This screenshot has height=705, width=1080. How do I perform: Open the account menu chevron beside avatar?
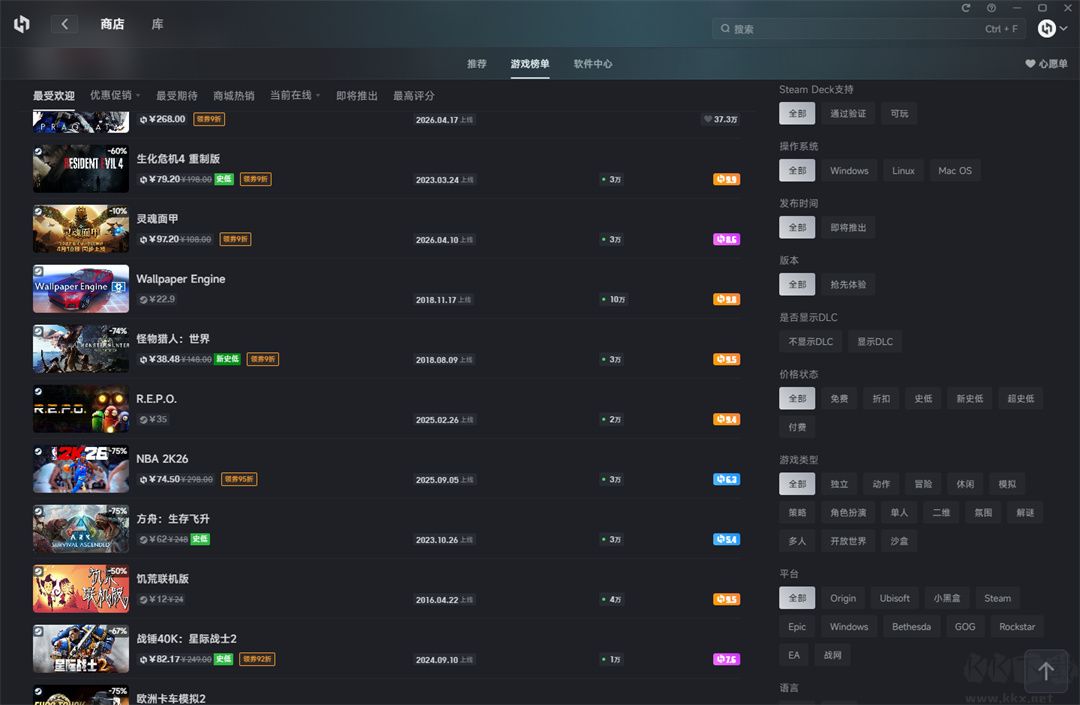tap(1063, 28)
